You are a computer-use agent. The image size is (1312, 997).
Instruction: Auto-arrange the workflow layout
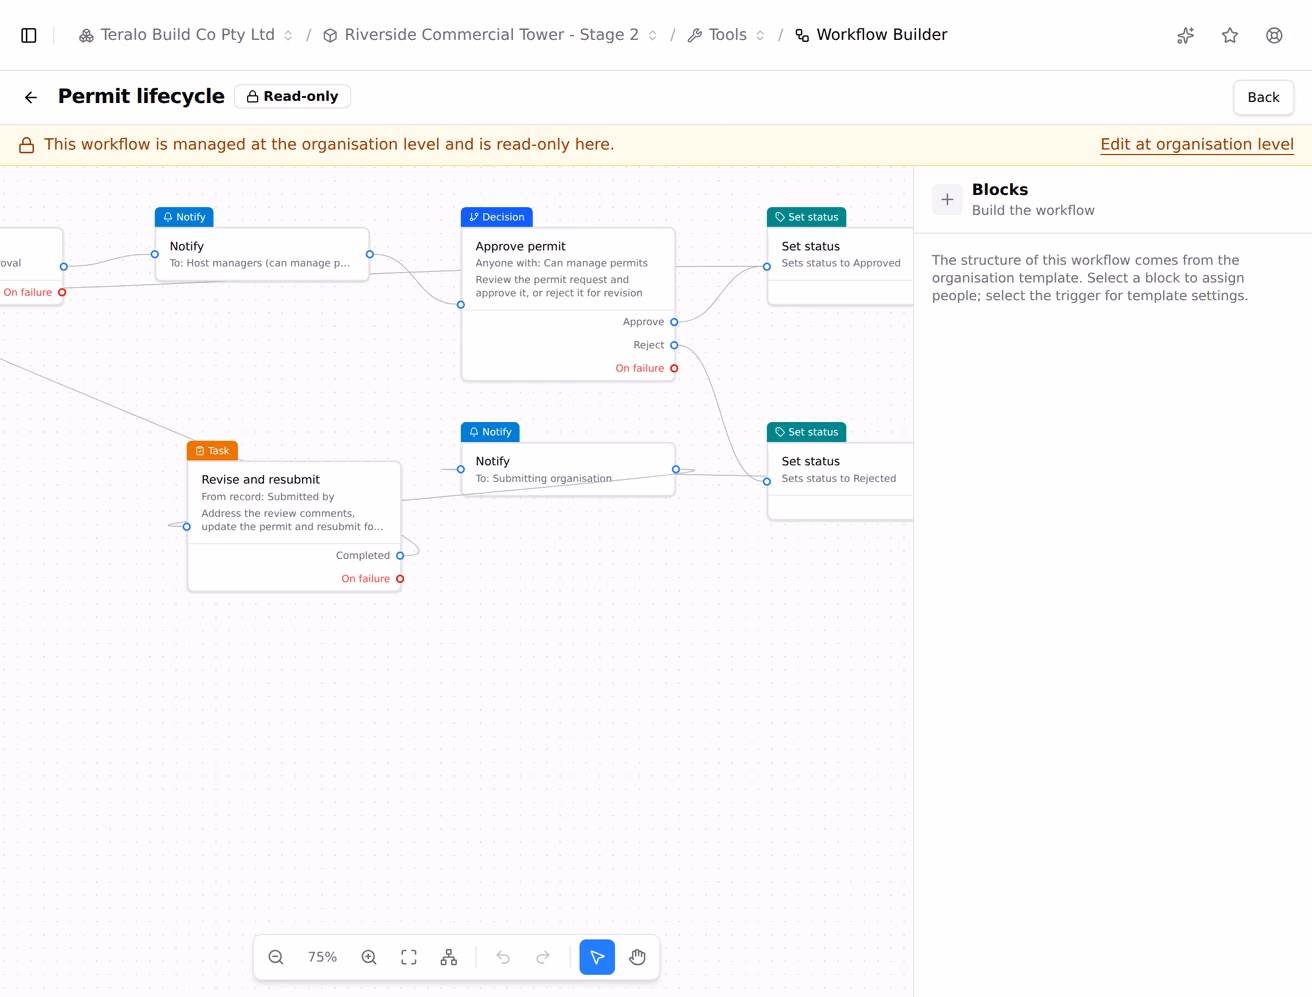(449, 957)
